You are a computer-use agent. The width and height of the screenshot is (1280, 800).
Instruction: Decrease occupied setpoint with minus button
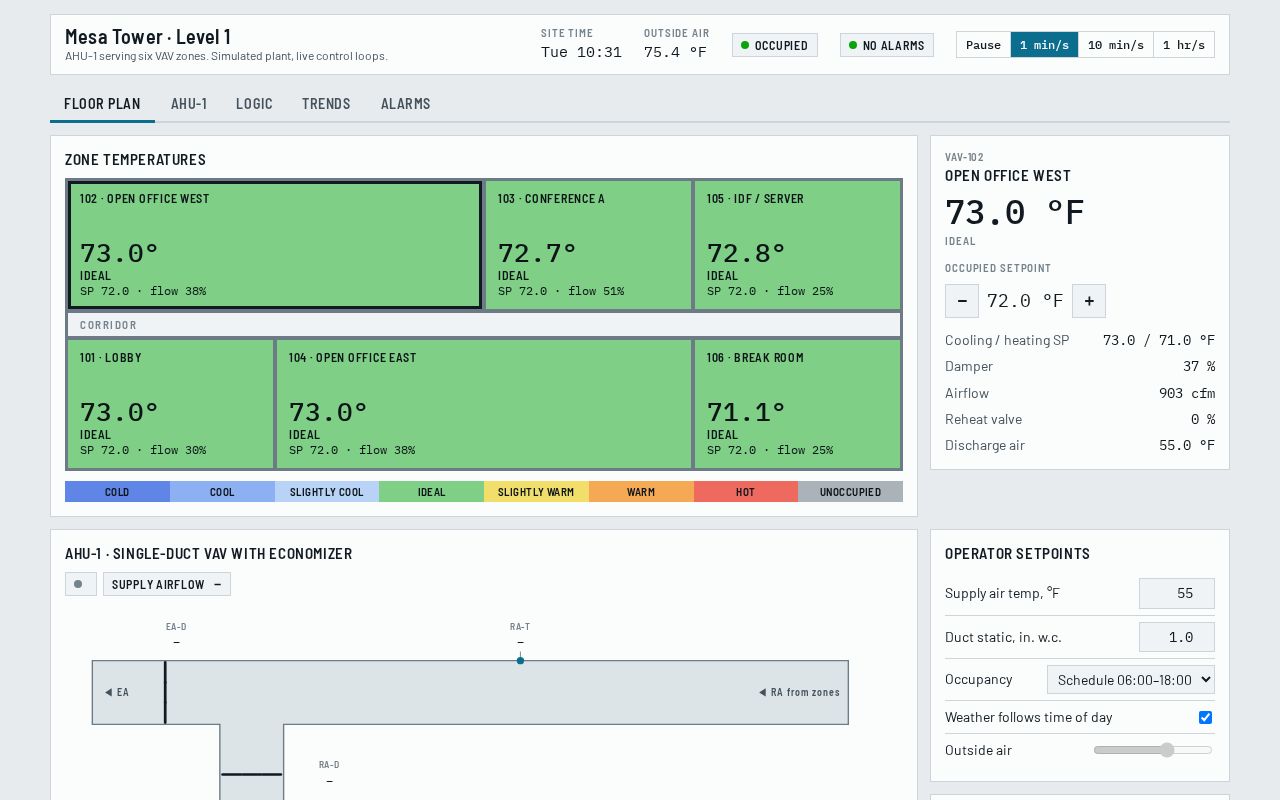tap(962, 301)
